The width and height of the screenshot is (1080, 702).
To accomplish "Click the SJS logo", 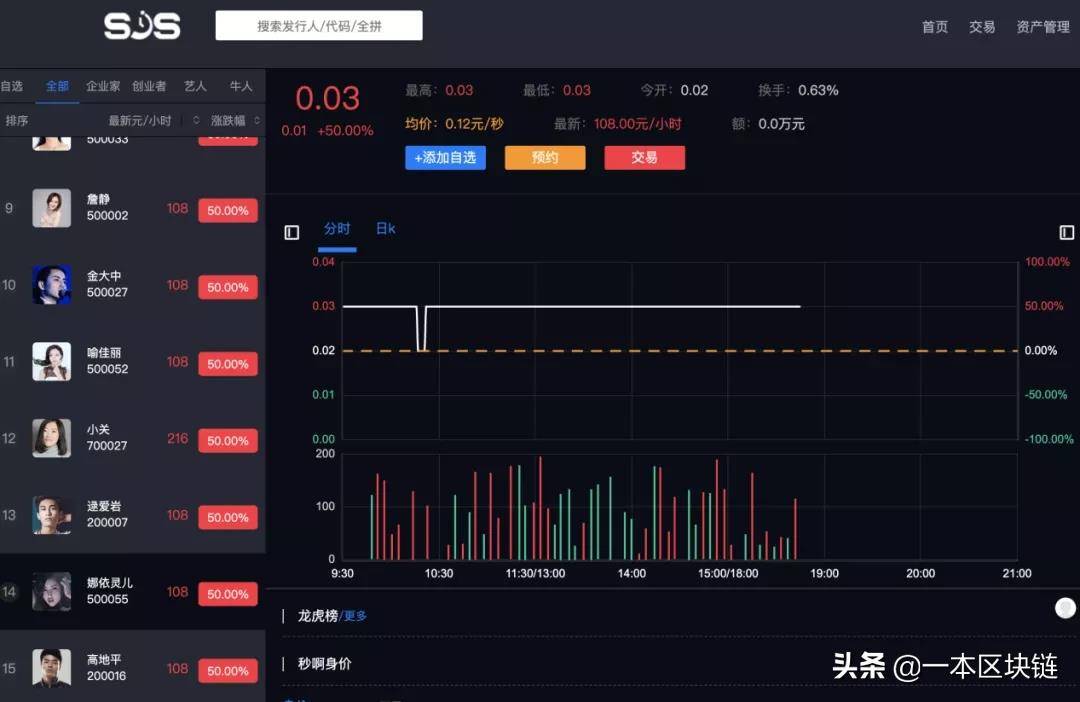I will point(142,26).
